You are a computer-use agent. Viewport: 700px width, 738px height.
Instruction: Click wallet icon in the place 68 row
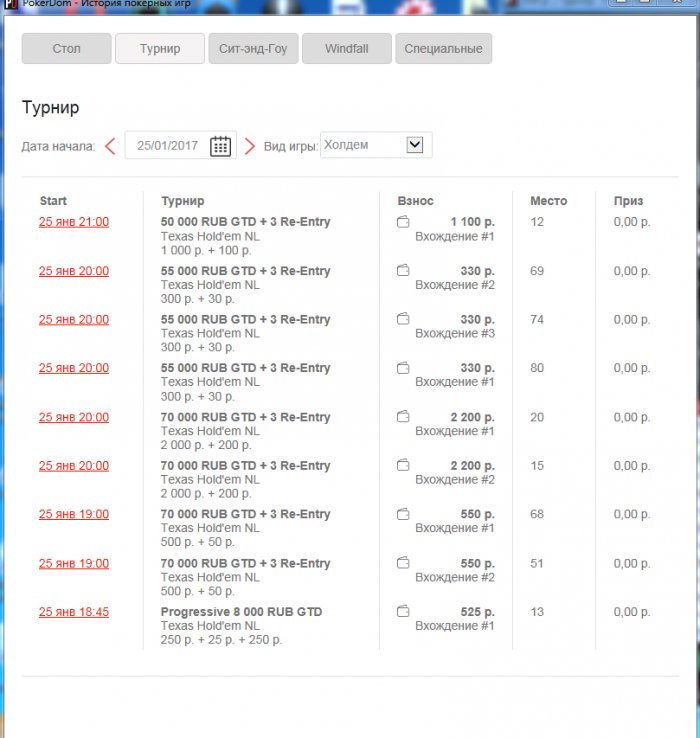[x=403, y=514]
